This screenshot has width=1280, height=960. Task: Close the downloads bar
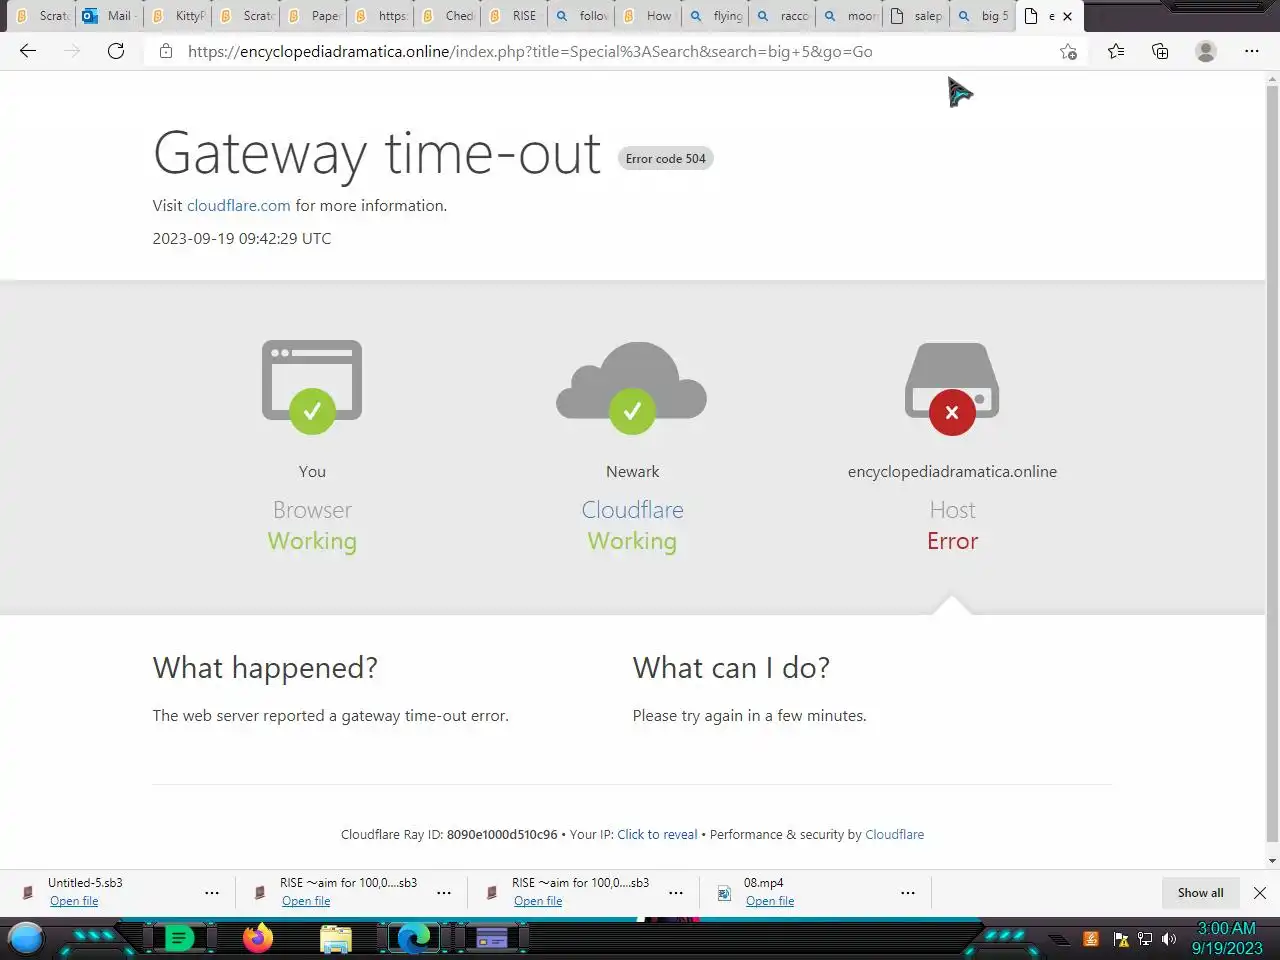point(1260,893)
